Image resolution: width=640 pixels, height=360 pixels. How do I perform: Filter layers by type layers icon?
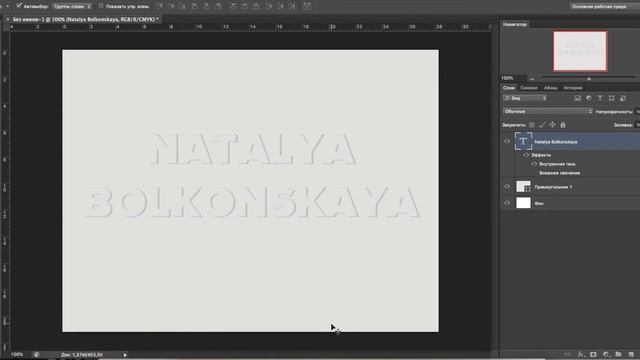click(x=600, y=98)
